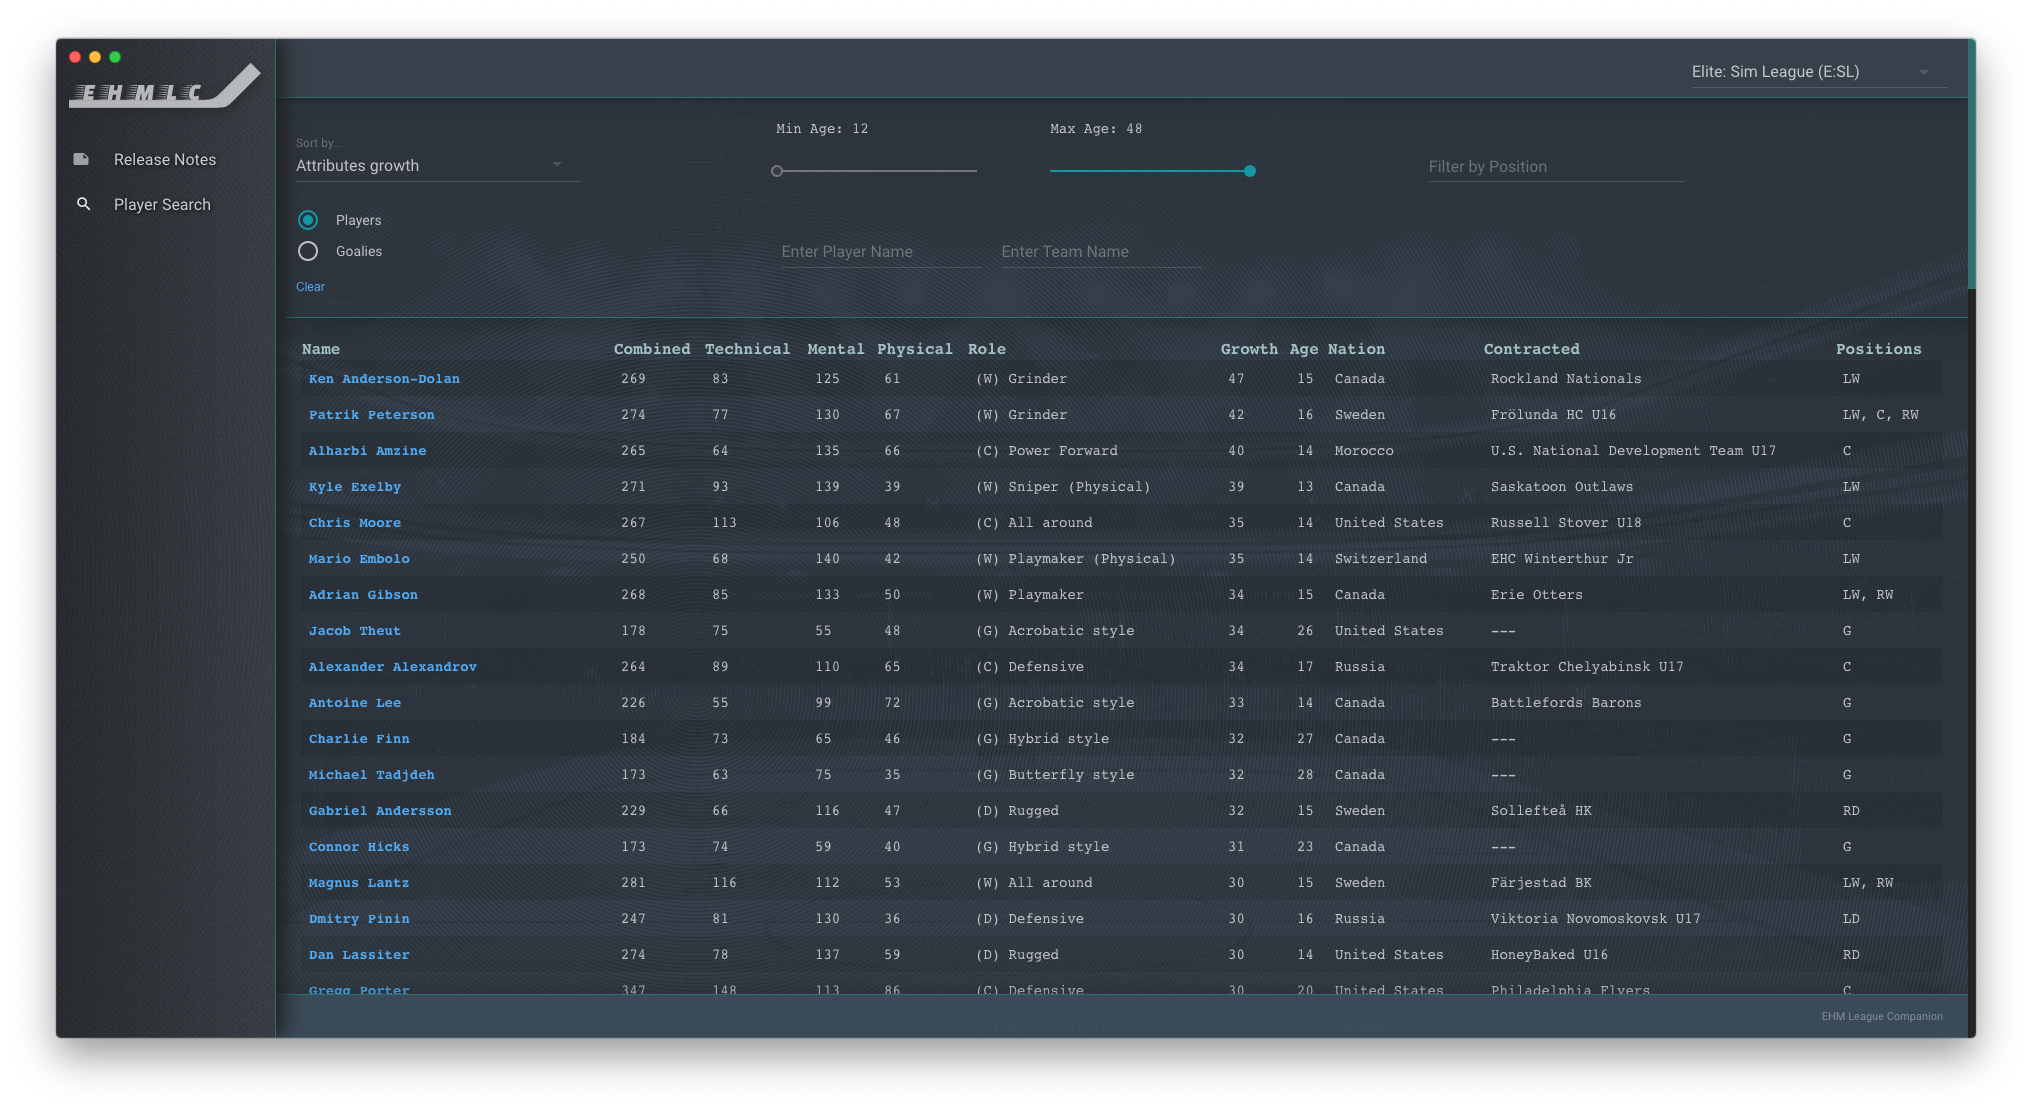The image size is (2032, 1112).
Task: Focus the Enter Team Name field
Action: pyautogui.click(x=1100, y=252)
